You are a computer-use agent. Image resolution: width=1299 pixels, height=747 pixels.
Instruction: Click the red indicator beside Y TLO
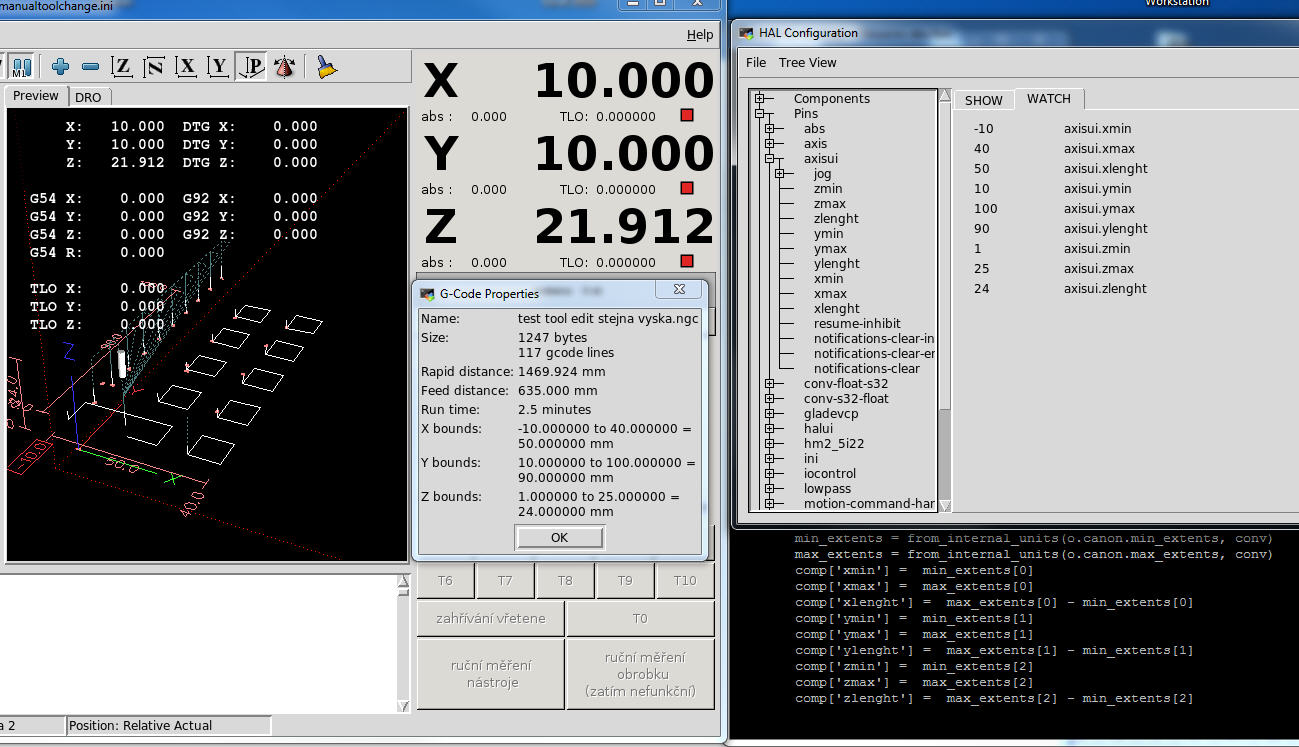coord(687,189)
